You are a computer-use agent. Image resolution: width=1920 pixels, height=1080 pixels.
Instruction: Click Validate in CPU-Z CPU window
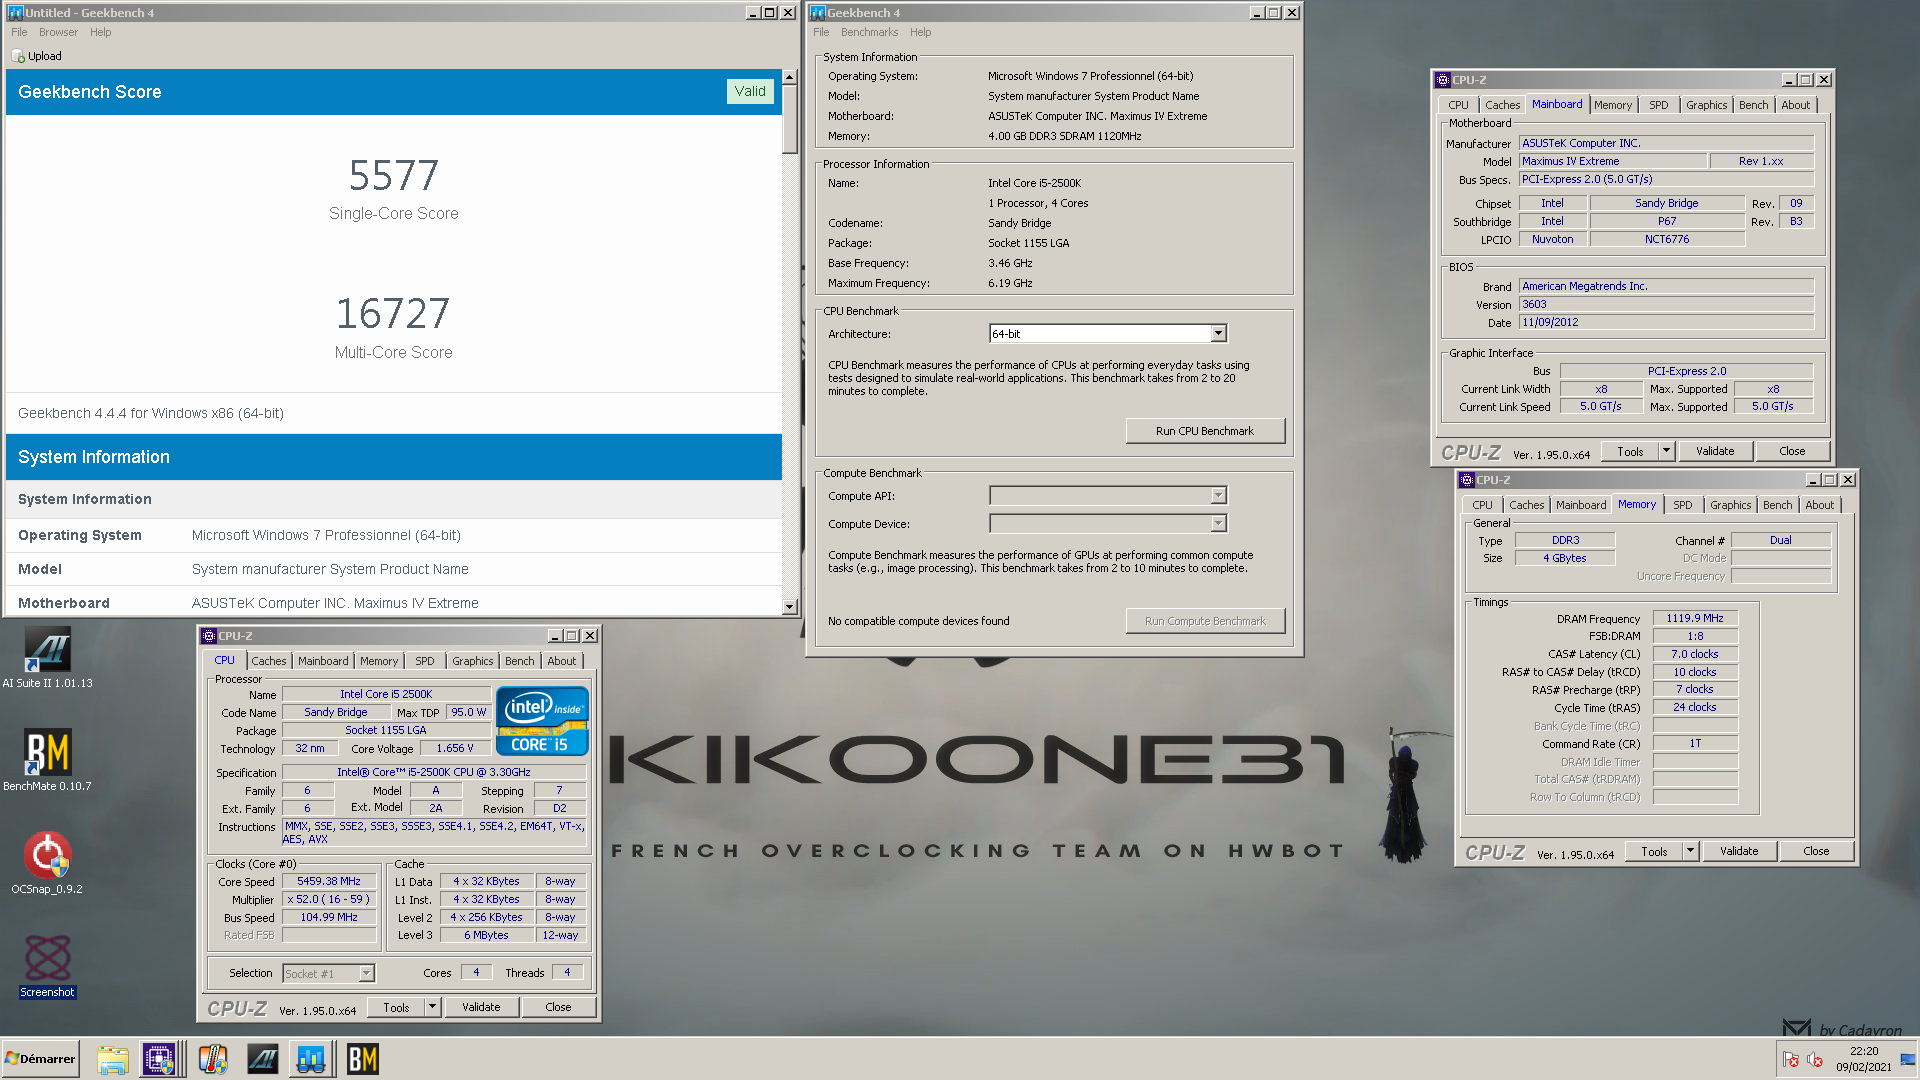click(481, 1008)
